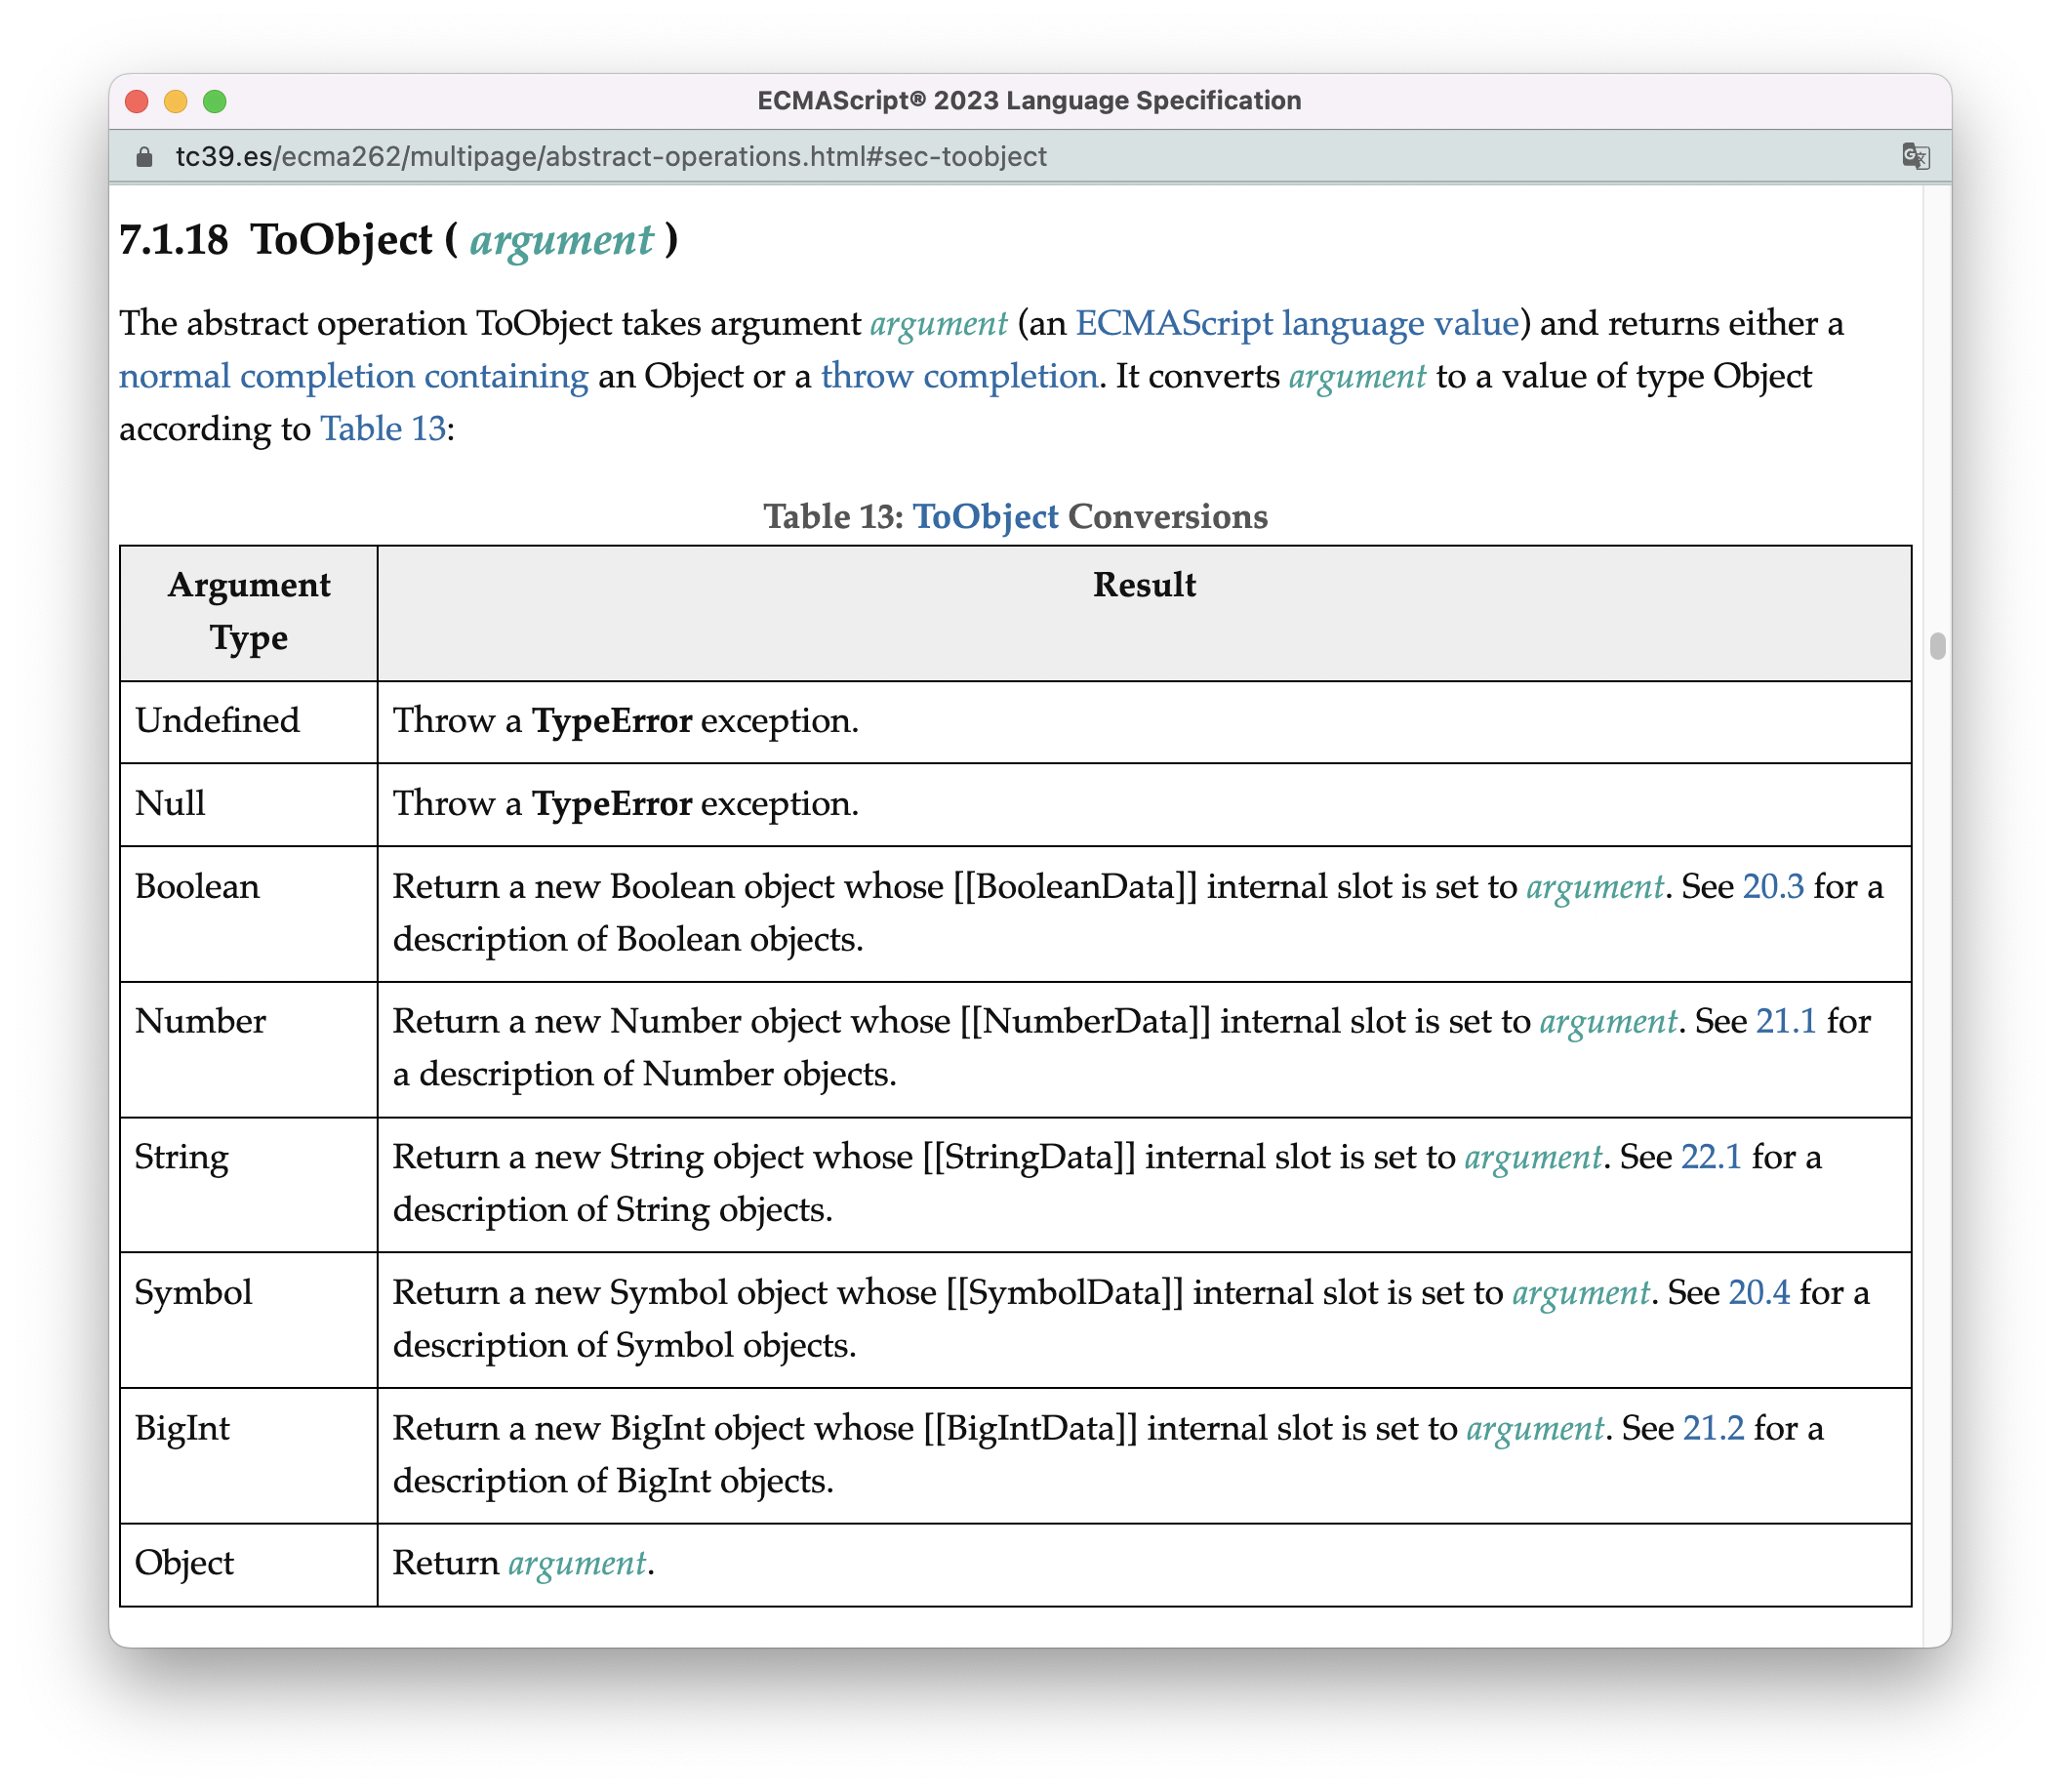
Task: Open section 22.1 link in String row
Action: [x=1710, y=1157]
